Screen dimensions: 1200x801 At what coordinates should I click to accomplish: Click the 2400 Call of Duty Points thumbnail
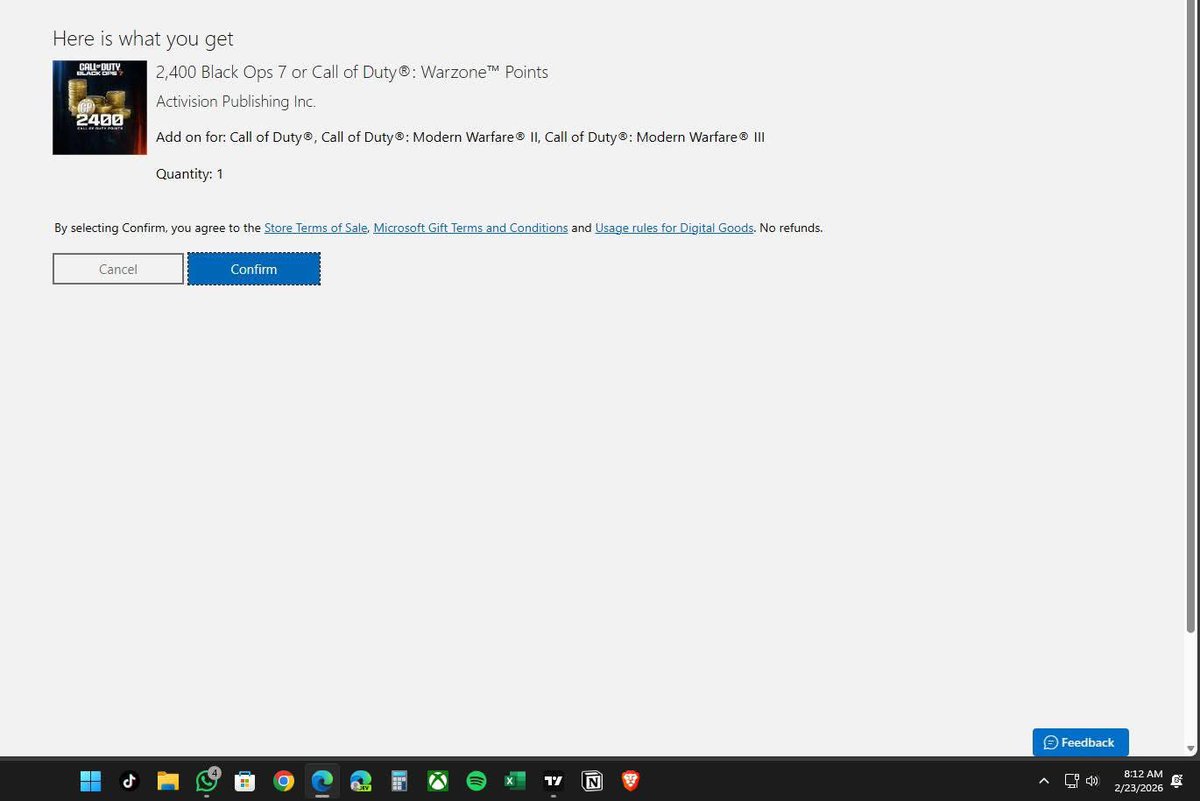100,108
